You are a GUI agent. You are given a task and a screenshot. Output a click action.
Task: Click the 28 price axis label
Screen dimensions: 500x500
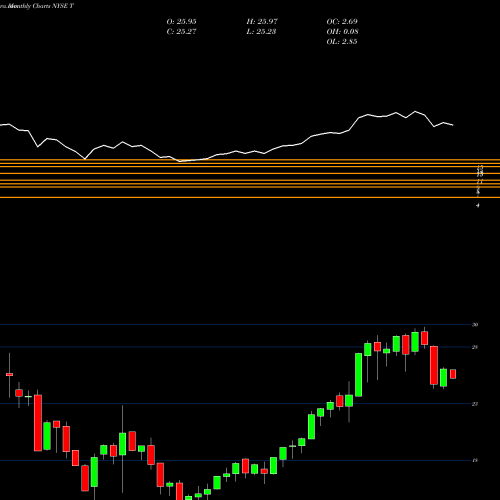point(475,347)
